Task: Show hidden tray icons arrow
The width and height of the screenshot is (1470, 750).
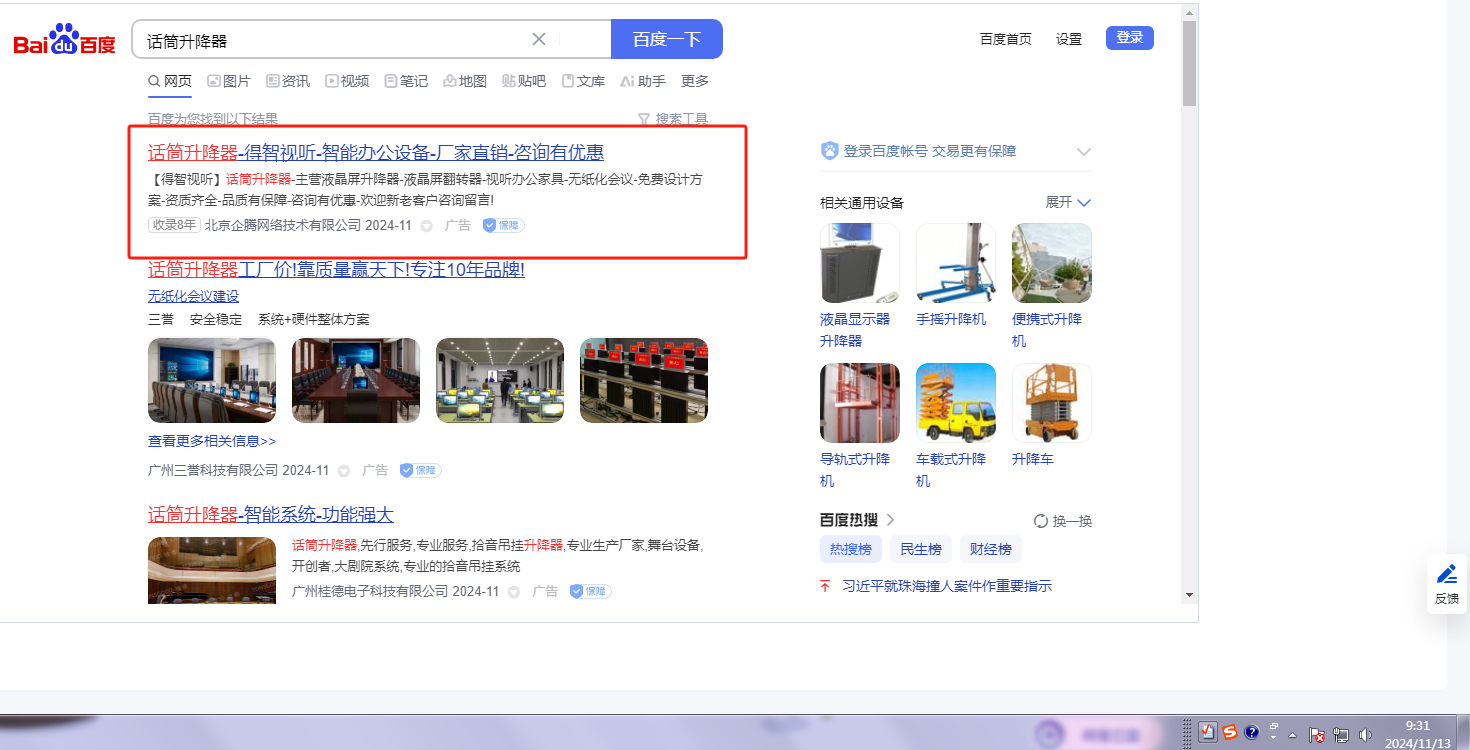Action: pyautogui.click(x=1293, y=734)
